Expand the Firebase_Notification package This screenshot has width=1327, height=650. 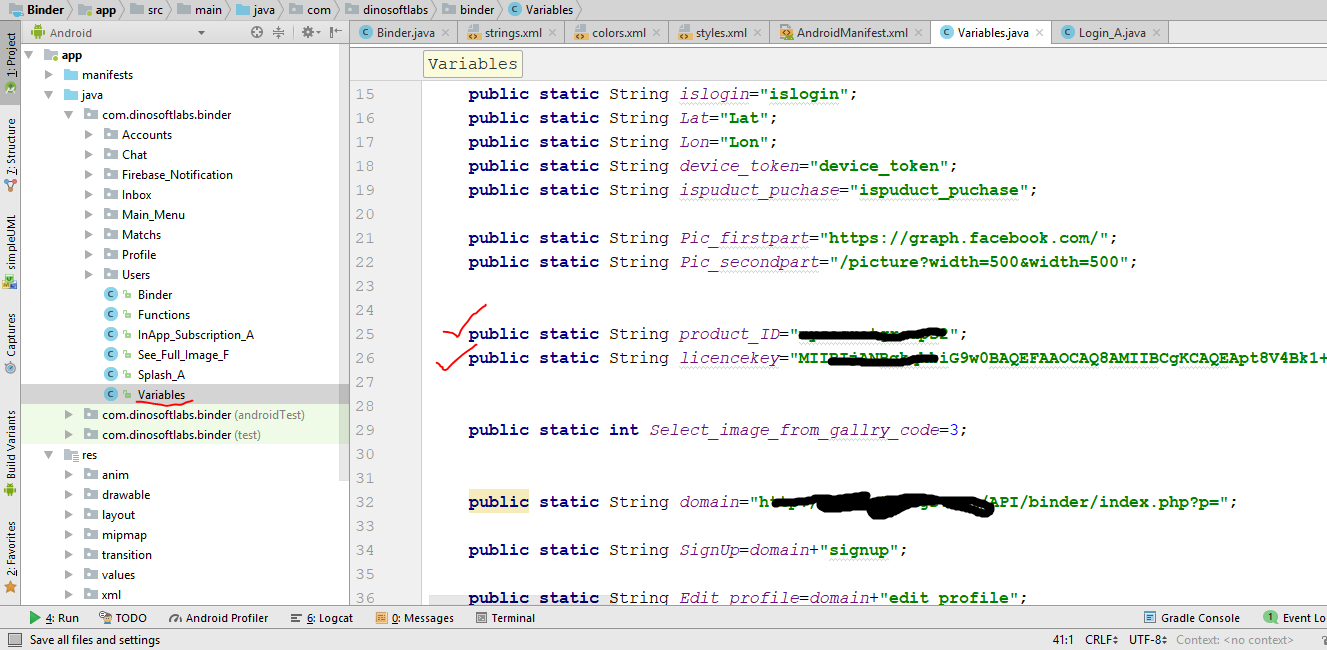pos(88,175)
